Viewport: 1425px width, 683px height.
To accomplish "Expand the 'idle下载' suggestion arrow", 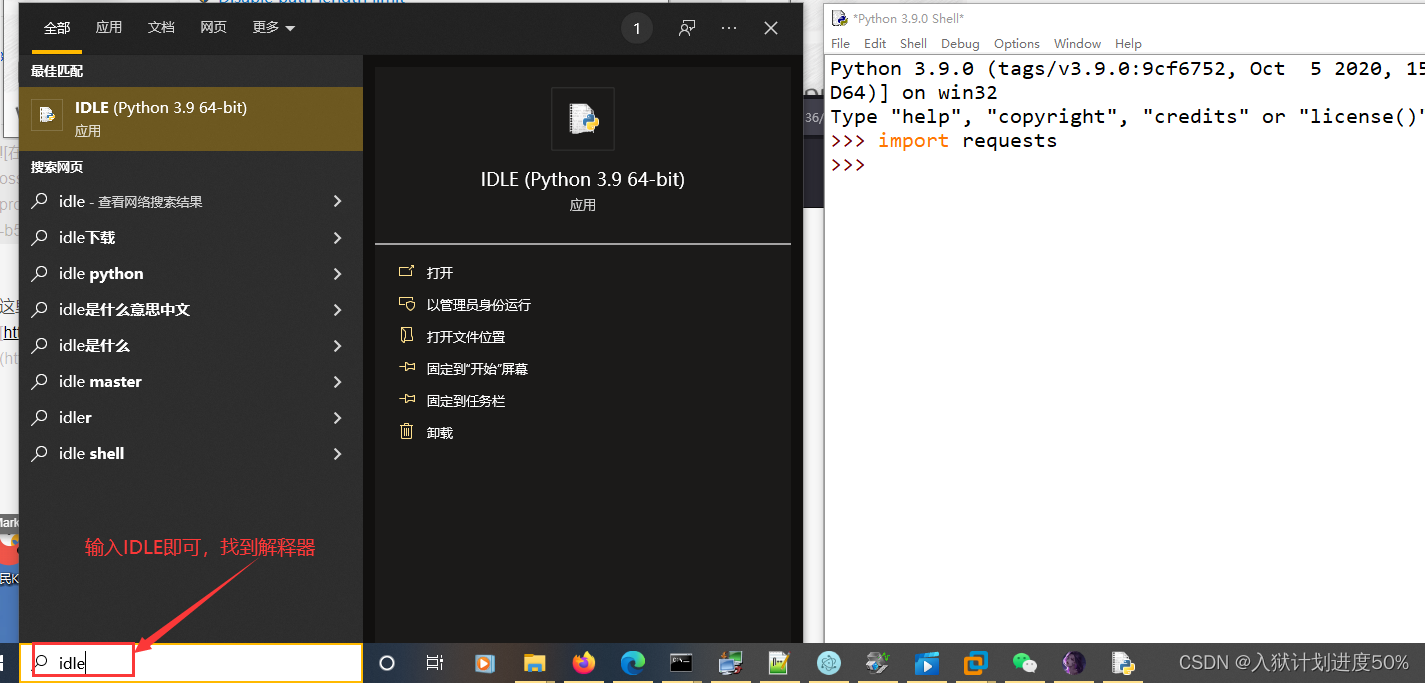I will pos(337,238).
